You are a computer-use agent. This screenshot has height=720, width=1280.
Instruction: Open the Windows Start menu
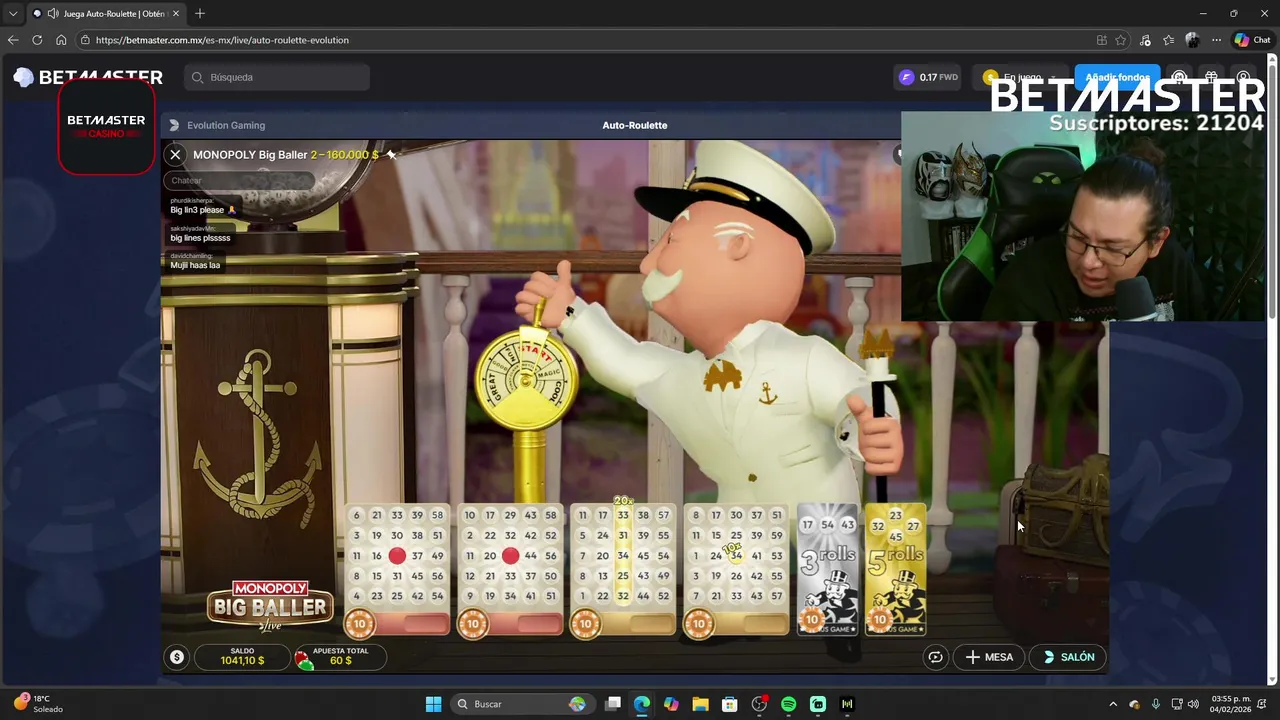433,704
